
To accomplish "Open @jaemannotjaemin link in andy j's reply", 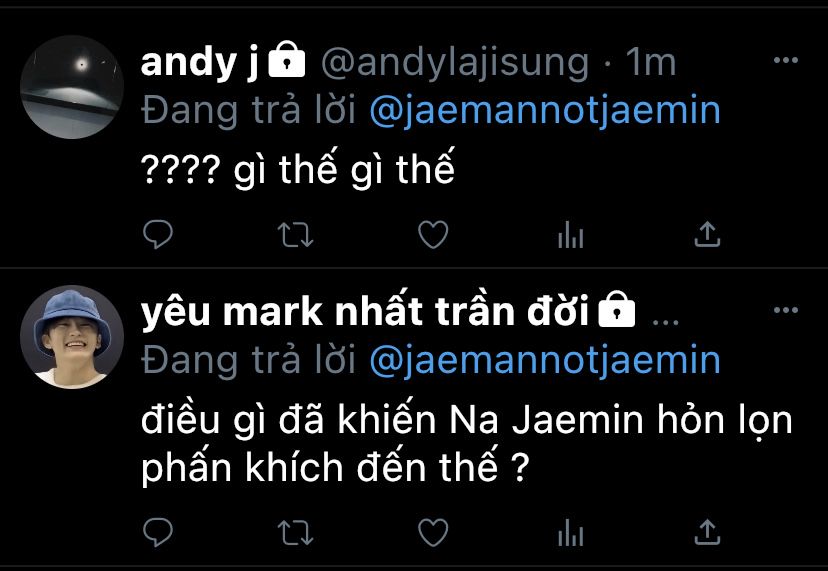I will coord(545,111).
